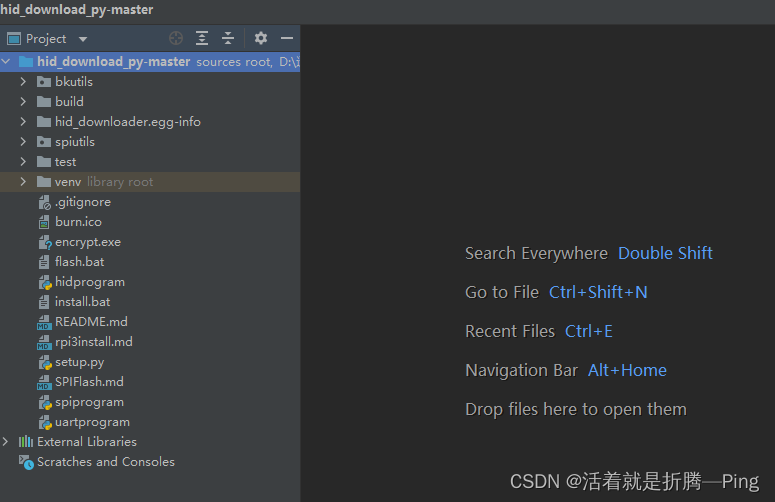This screenshot has width=775, height=502.
Task: Click the Project view window icon
Action: [14, 39]
